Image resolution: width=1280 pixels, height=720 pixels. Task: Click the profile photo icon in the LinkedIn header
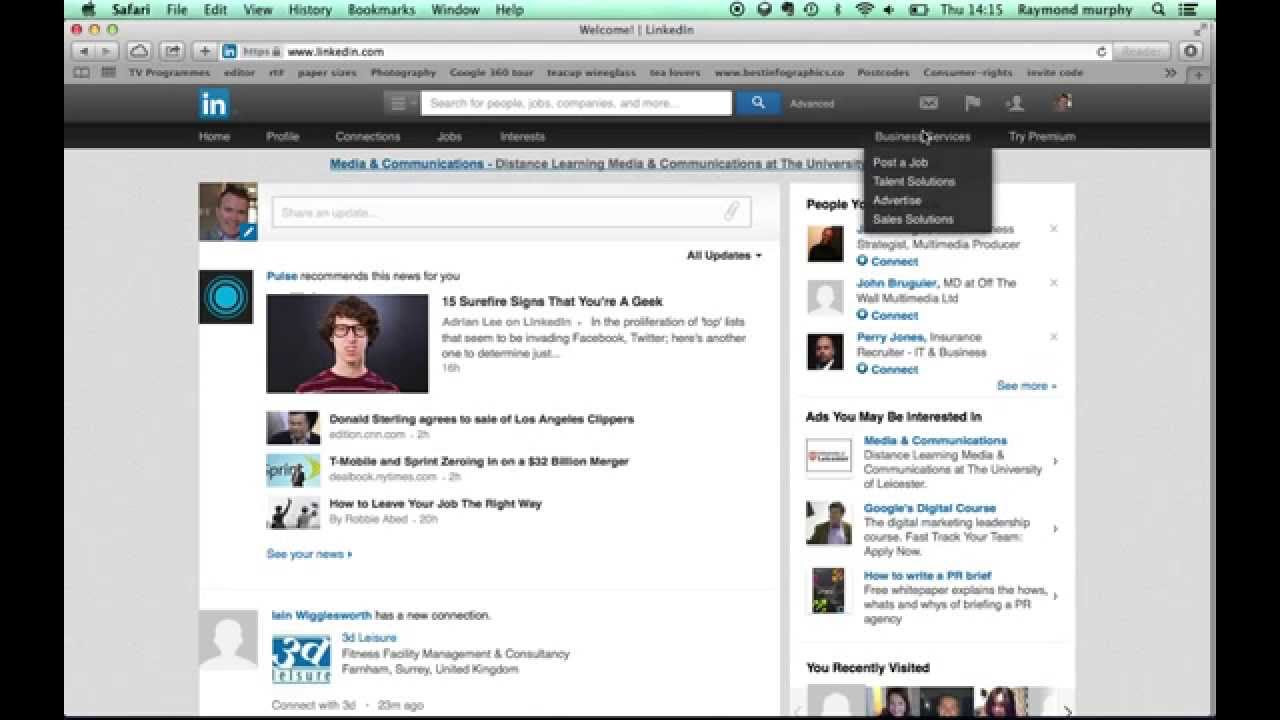[x=1062, y=102]
